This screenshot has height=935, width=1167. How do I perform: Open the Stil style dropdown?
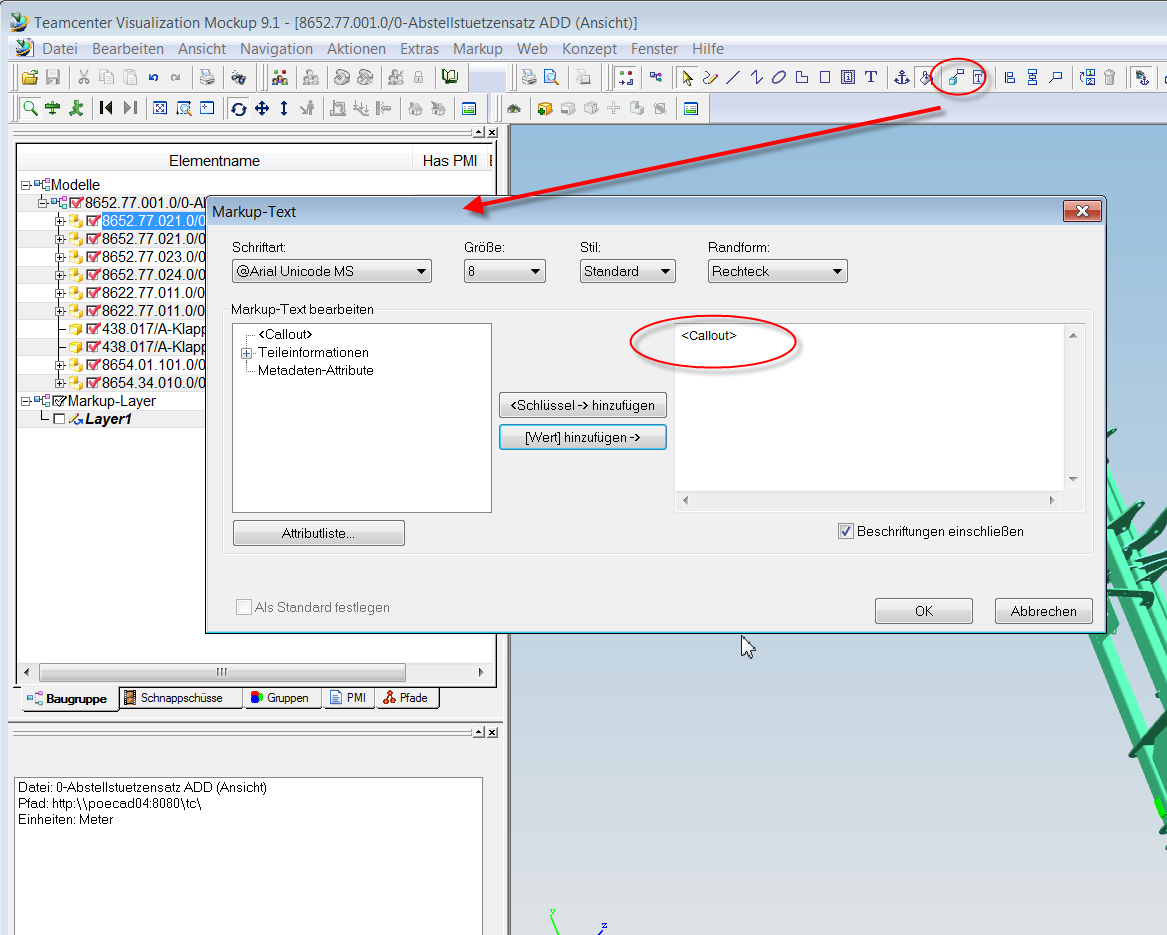[627, 271]
